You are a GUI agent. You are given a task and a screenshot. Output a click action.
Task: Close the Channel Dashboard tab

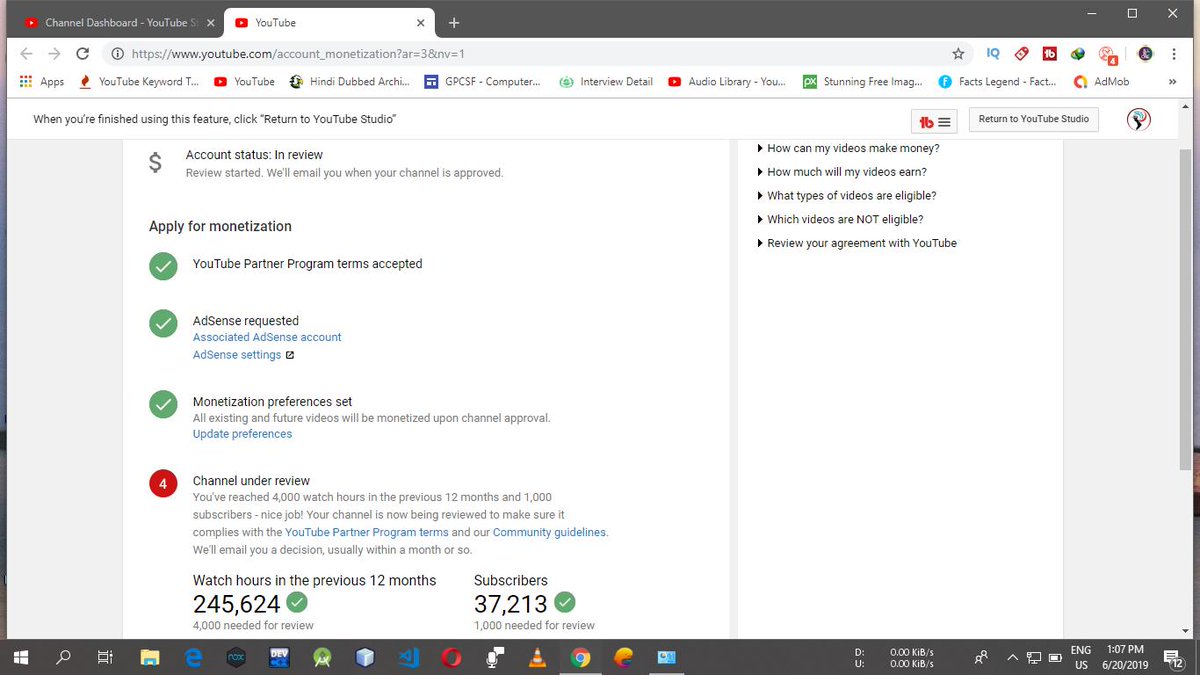point(210,22)
